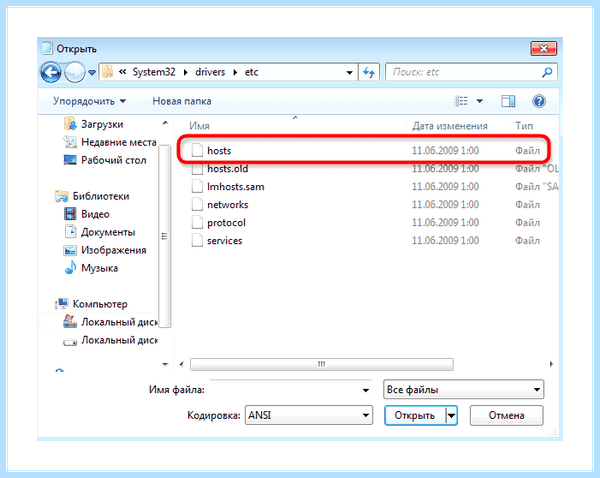Click the Отмена button
This screenshot has height=478, width=600.
point(506,415)
